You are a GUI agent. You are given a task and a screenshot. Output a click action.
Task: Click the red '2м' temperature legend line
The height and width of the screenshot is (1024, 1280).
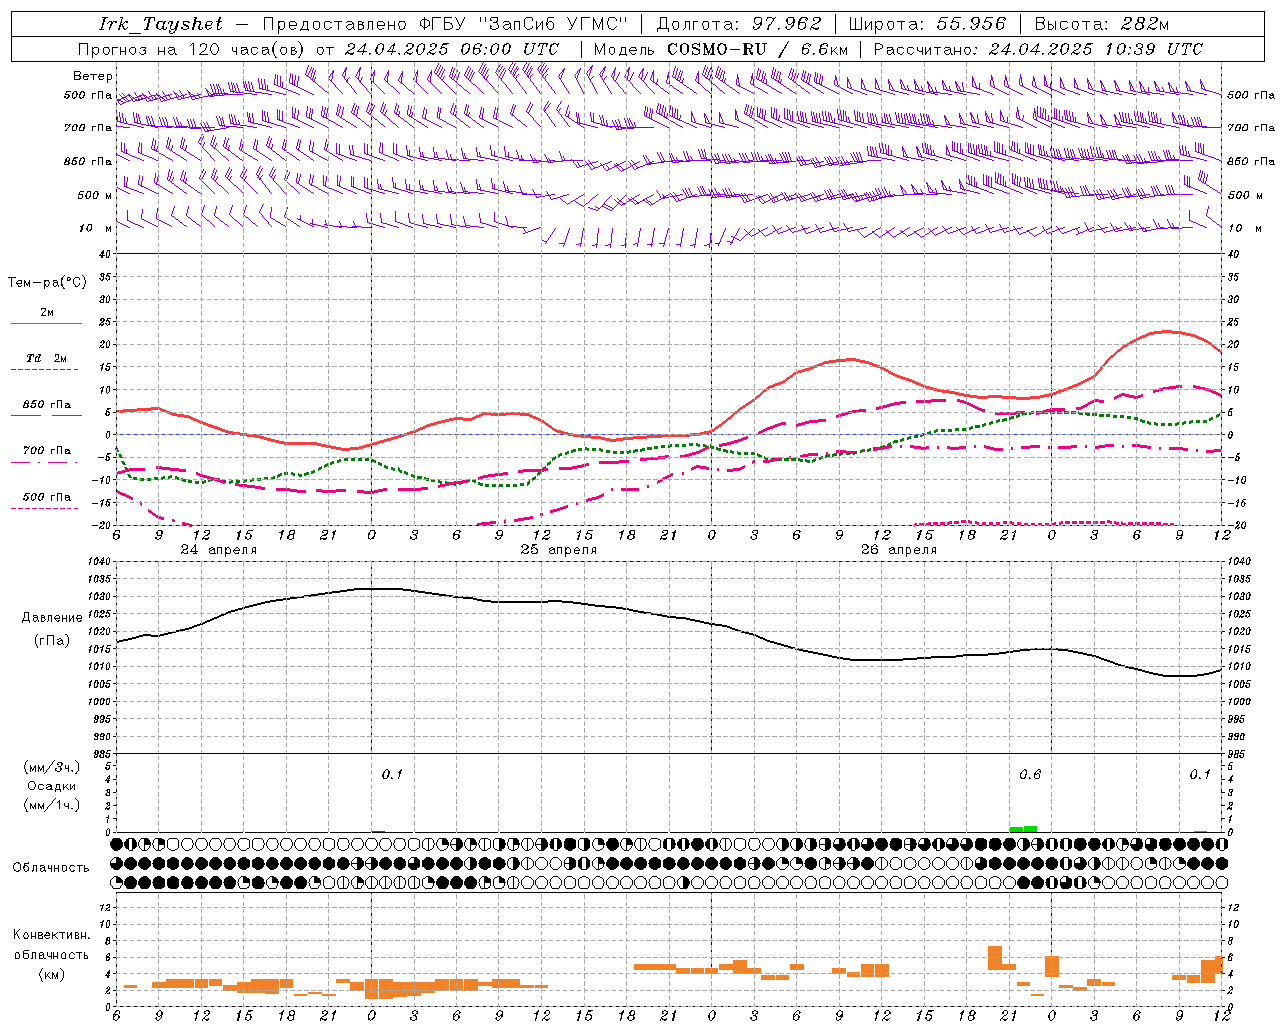click(46, 323)
